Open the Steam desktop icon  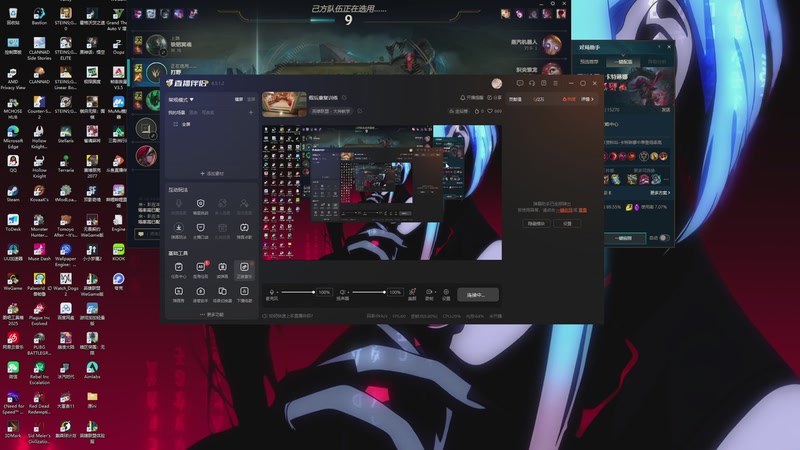(x=13, y=193)
